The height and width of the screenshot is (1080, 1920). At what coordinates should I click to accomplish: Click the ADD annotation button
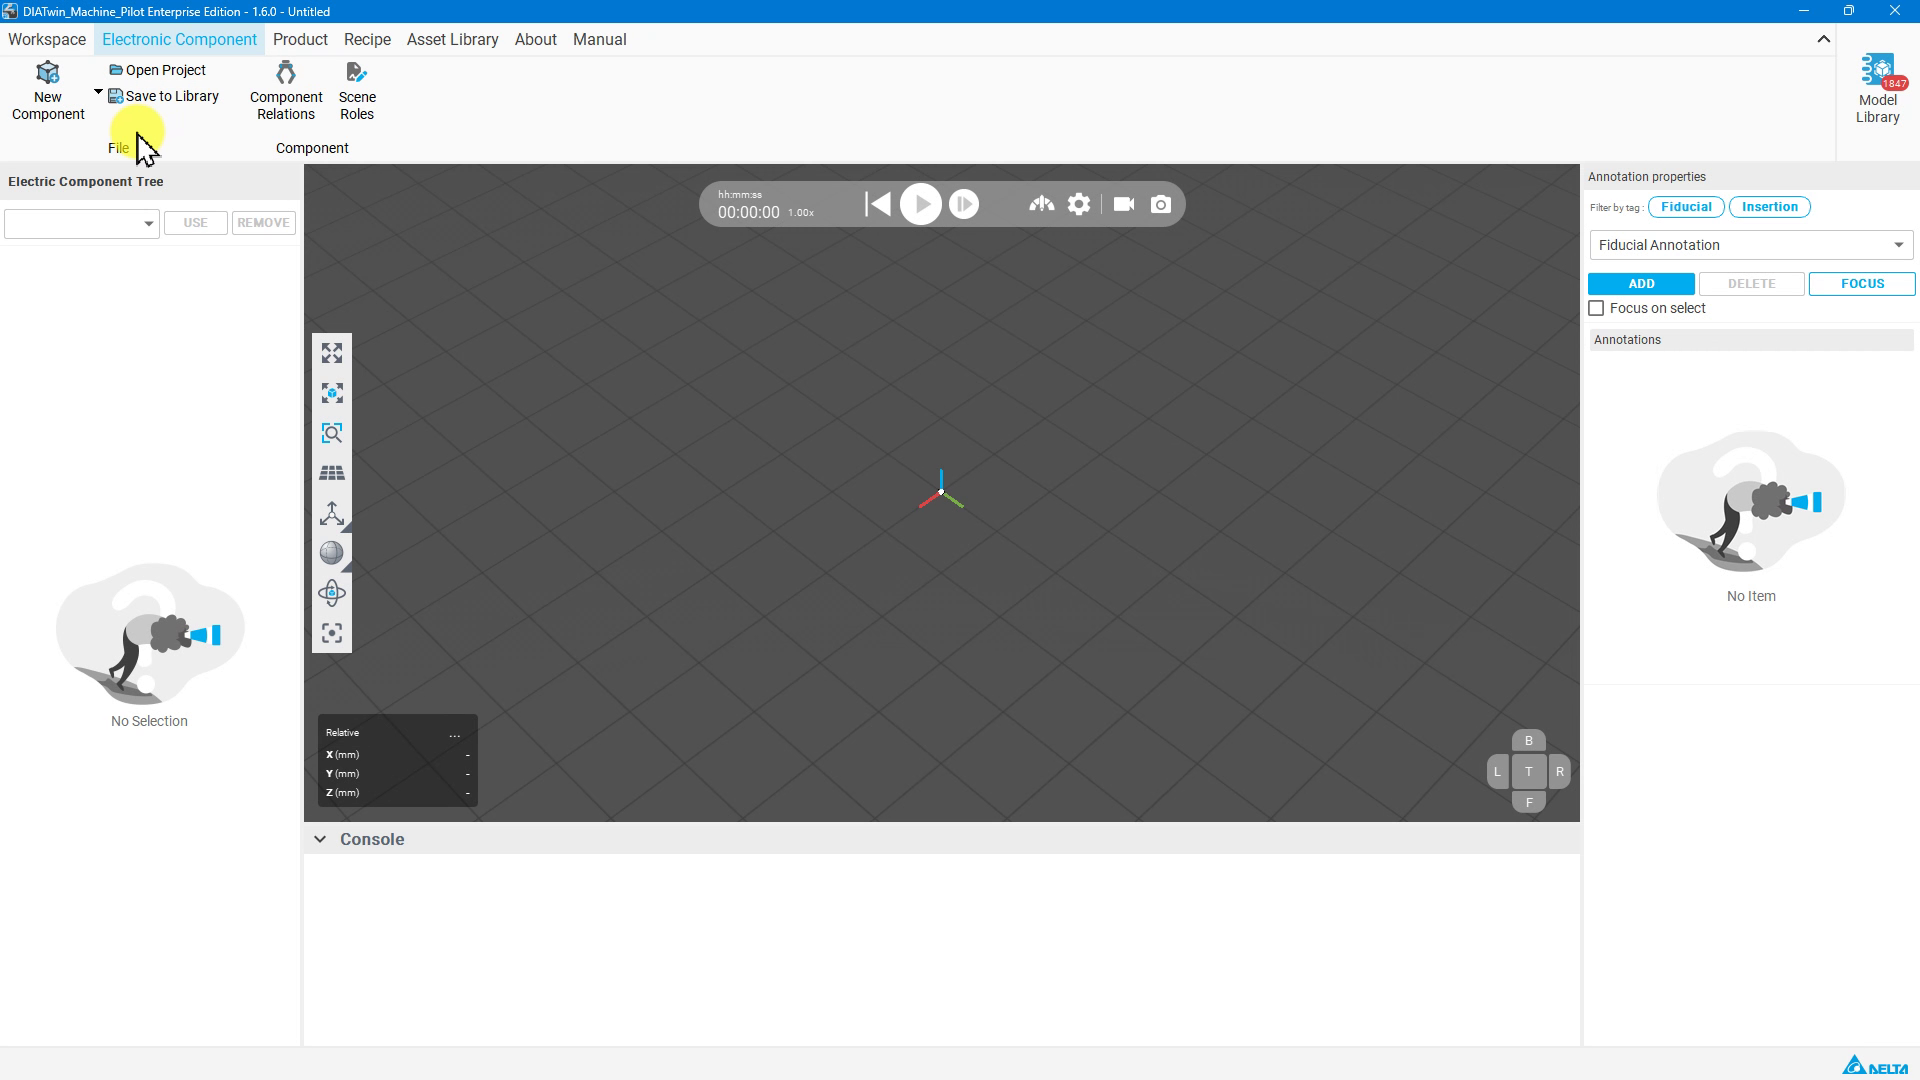(1641, 284)
